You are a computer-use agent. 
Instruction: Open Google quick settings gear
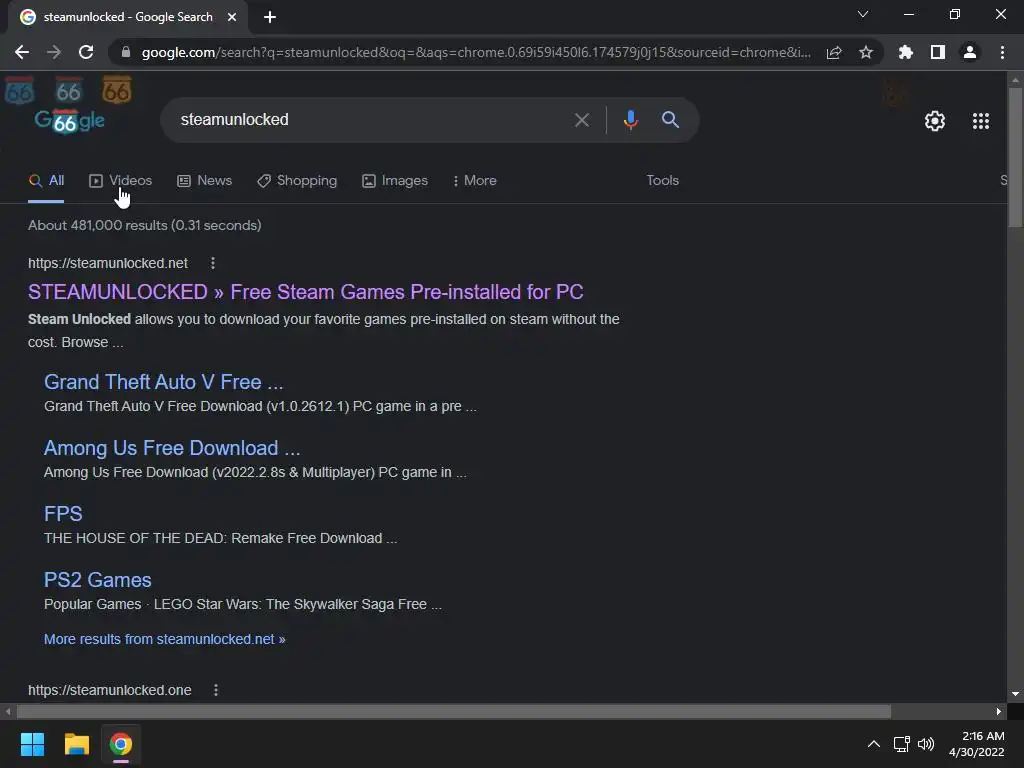[935, 121]
